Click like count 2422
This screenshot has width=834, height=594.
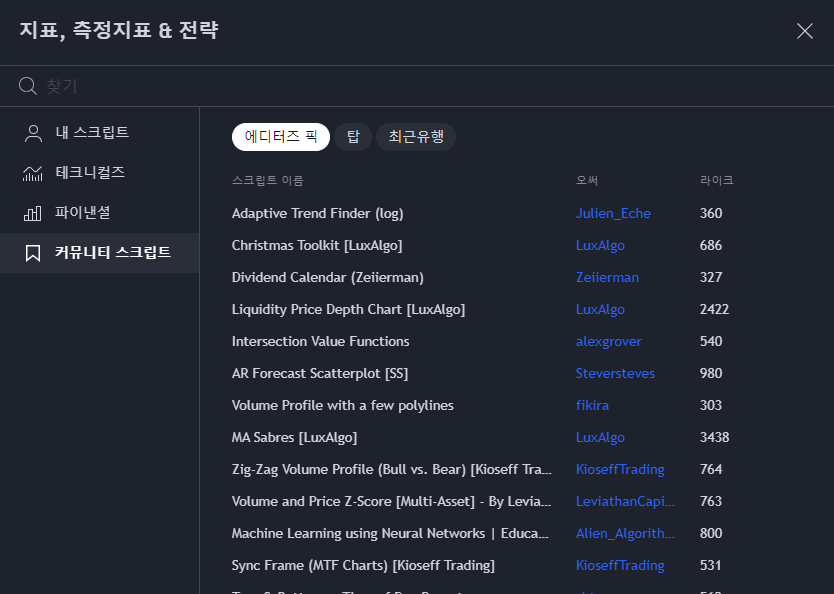[714, 309]
